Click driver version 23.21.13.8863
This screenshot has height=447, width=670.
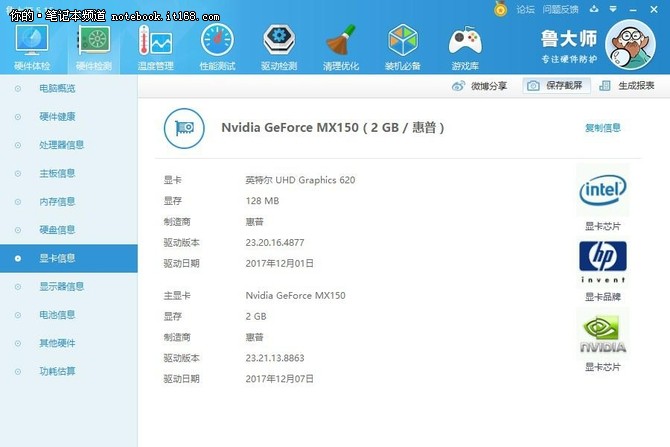(x=275, y=358)
